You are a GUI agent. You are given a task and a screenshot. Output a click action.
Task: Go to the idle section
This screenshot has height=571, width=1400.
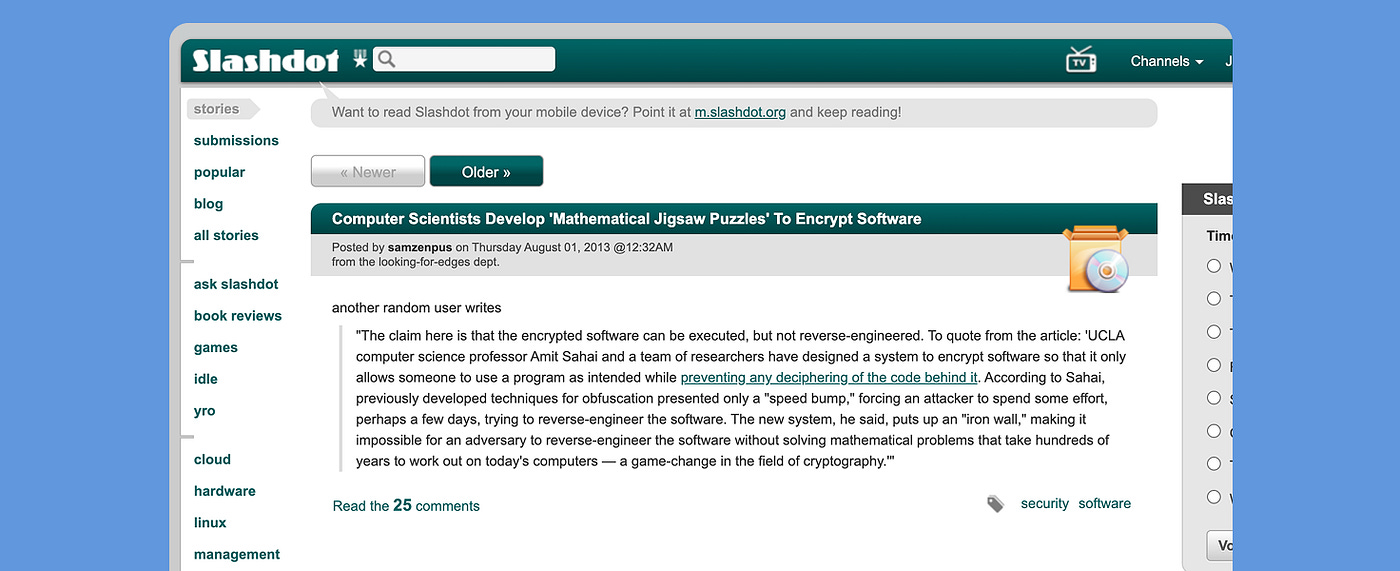point(205,379)
